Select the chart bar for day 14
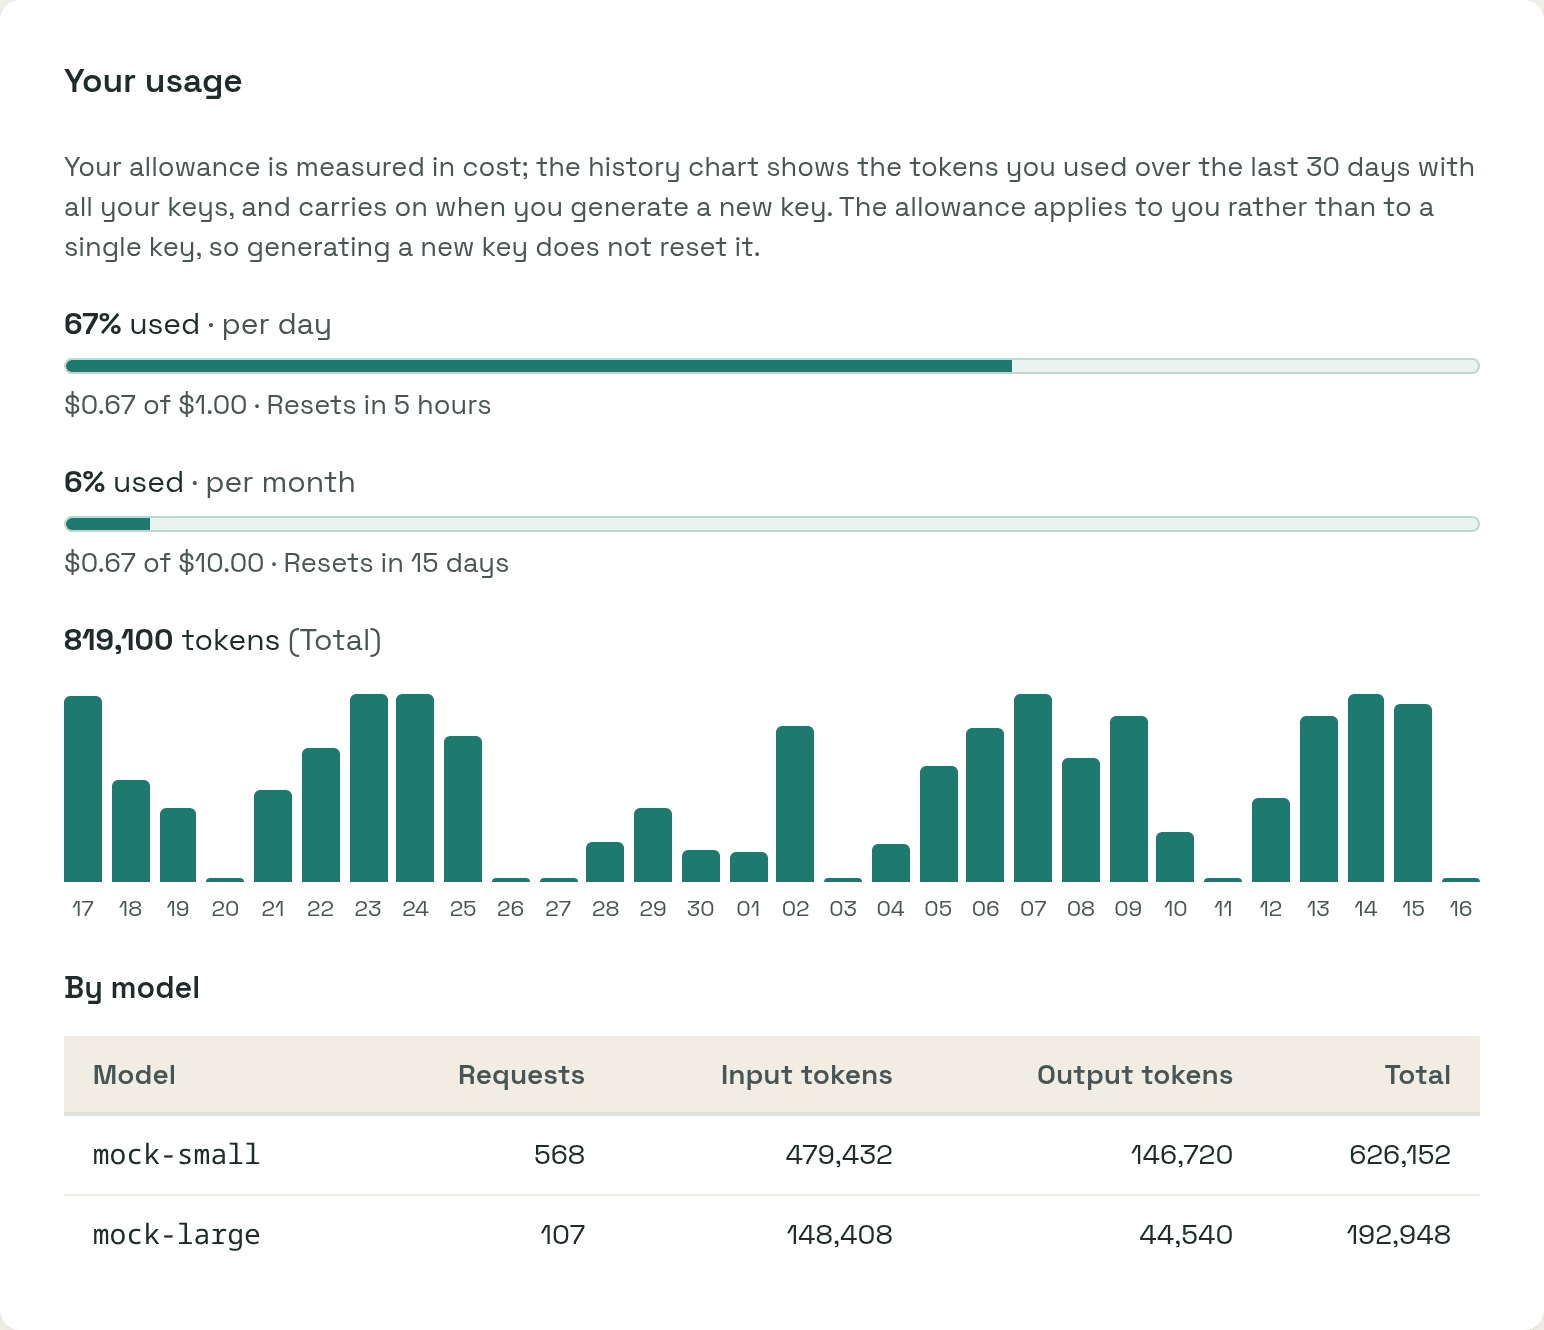 [1366, 788]
